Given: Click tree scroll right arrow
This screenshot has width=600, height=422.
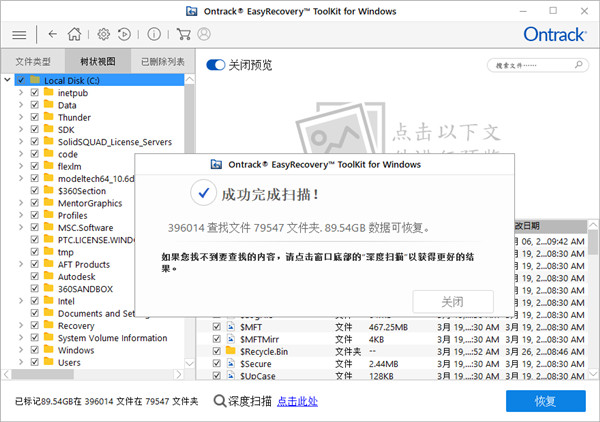Looking at the screenshot, I should click(178, 374).
